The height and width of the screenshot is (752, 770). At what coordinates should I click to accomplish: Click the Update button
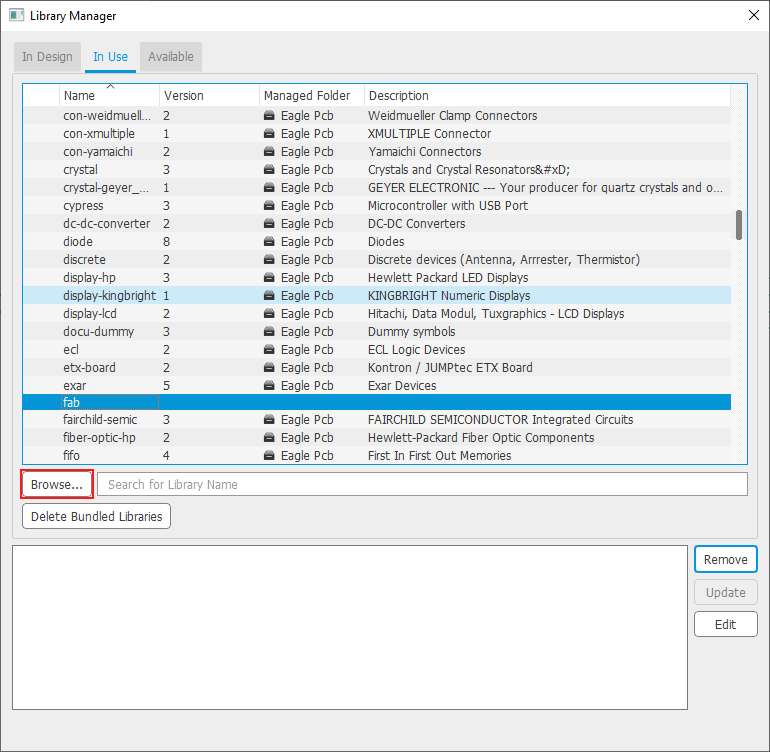point(726,592)
